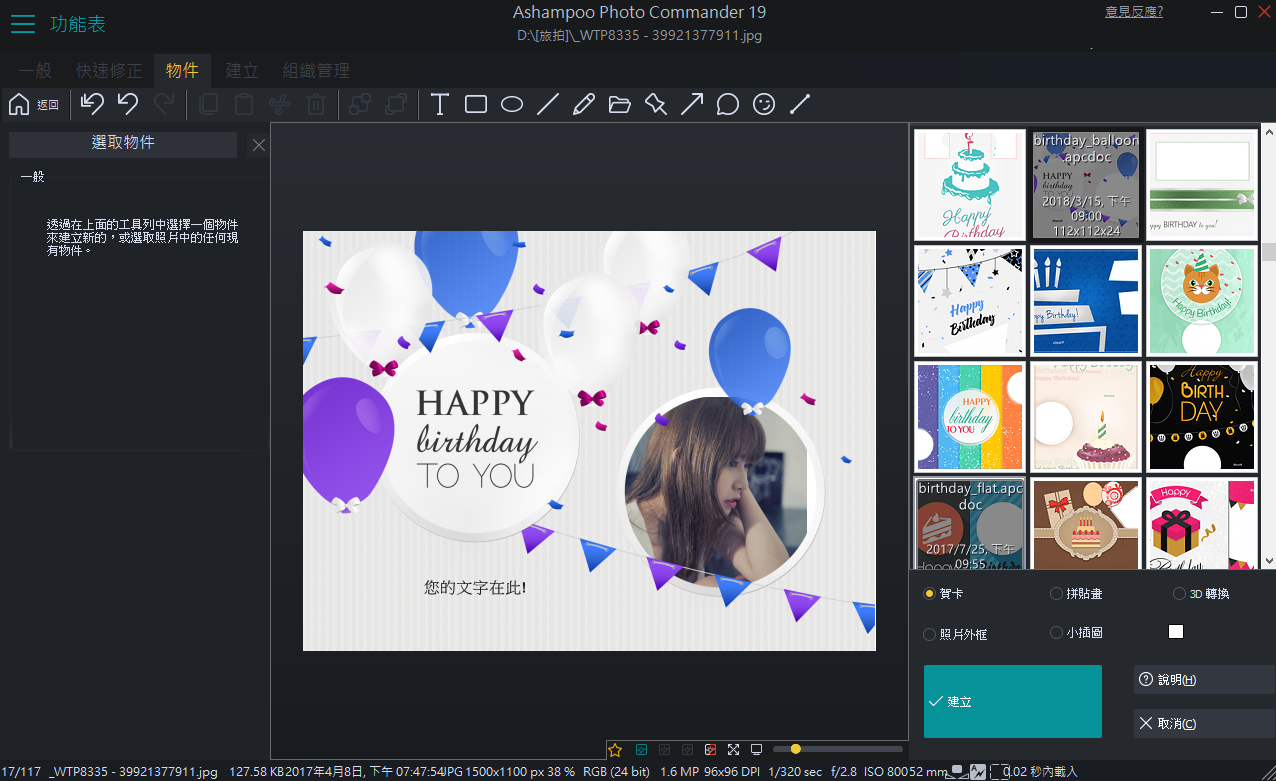The width and height of the screenshot is (1276, 781).
Task: Switch to the 快速修正 tab
Action: pyautogui.click(x=109, y=71)
